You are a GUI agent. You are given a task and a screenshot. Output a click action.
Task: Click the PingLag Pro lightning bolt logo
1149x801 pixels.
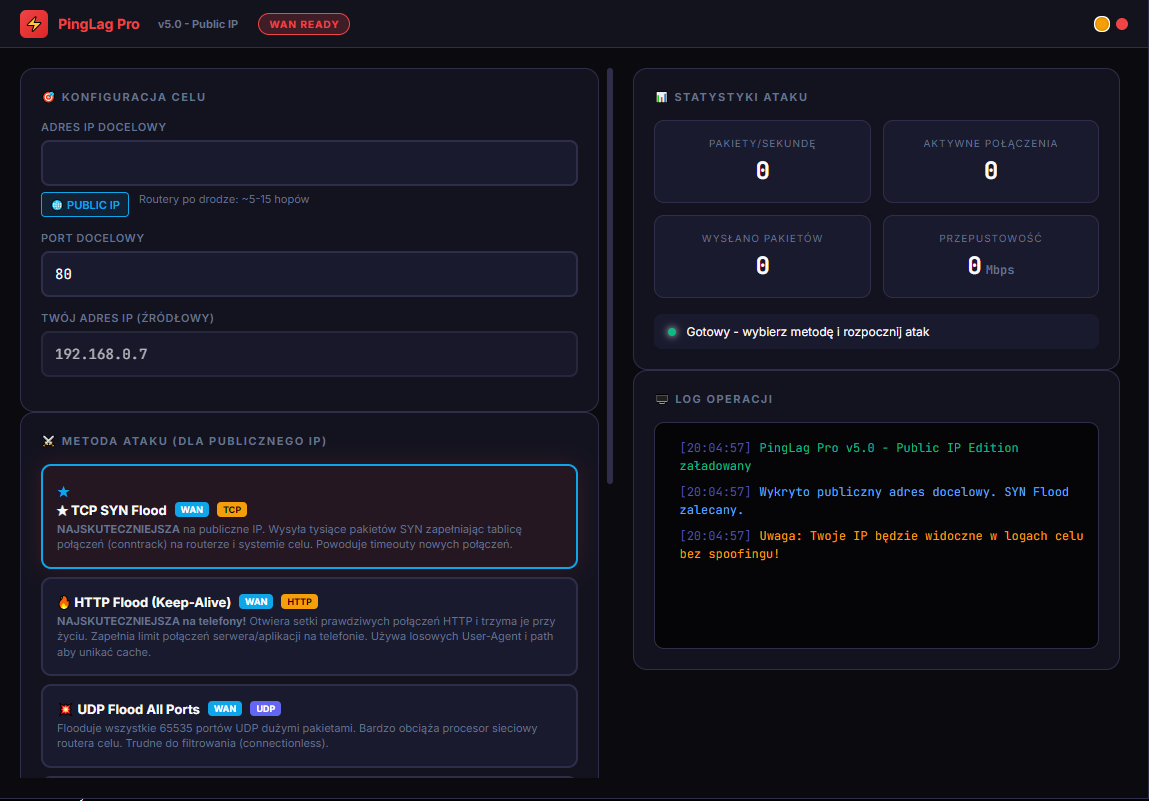(34, 24)
